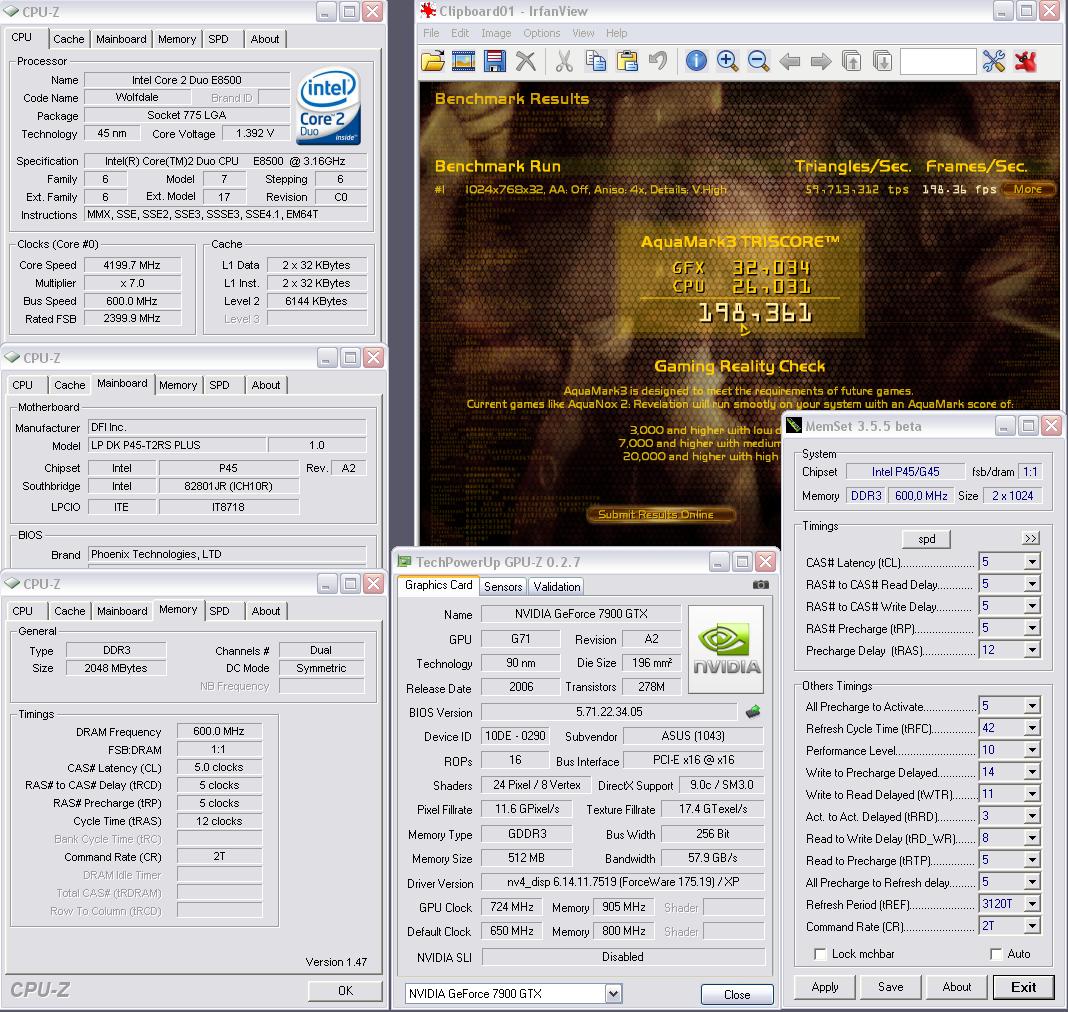Go to next image with right arrow
Viewport: 1068px width, 1012px height.
tap(821, 62)
